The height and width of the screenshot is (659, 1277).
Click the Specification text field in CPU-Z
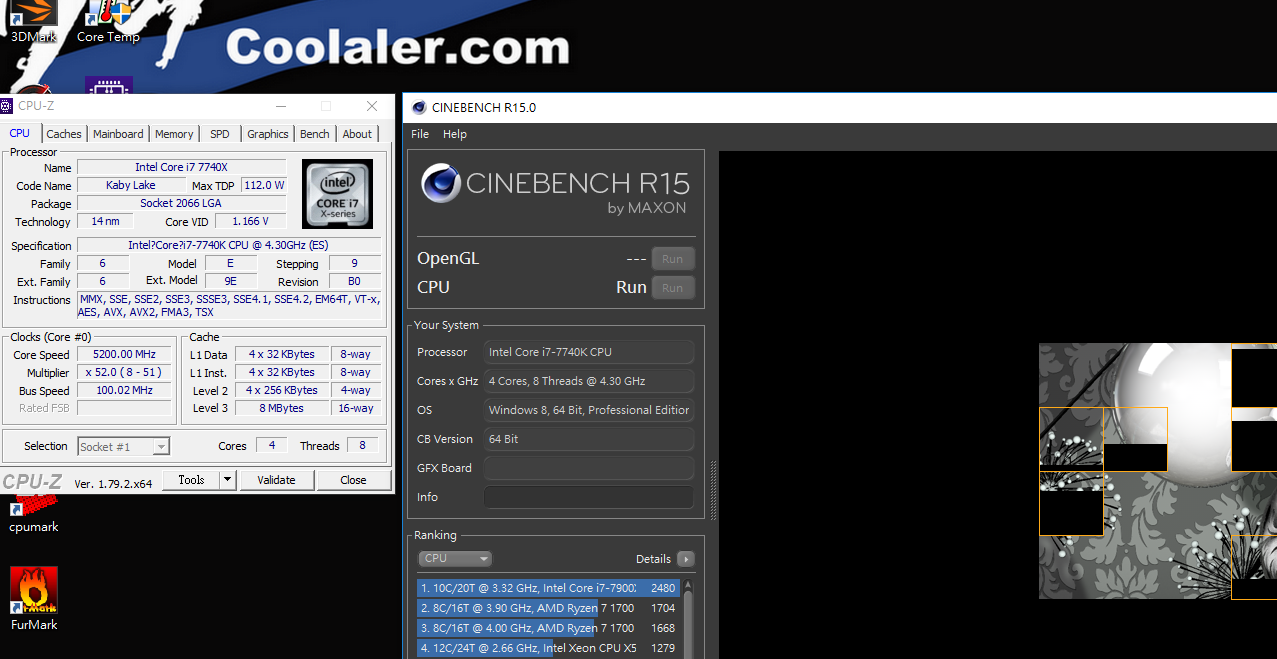tap(229, 245)
